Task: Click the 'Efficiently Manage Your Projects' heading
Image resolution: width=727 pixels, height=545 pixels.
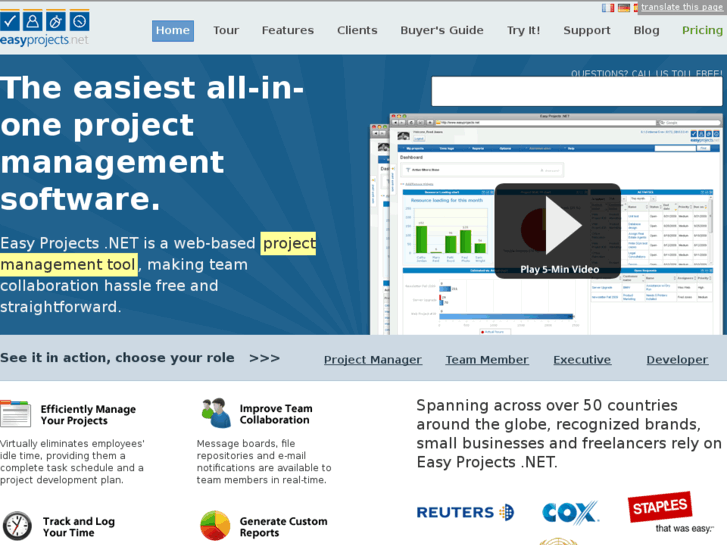Action: 88,415
